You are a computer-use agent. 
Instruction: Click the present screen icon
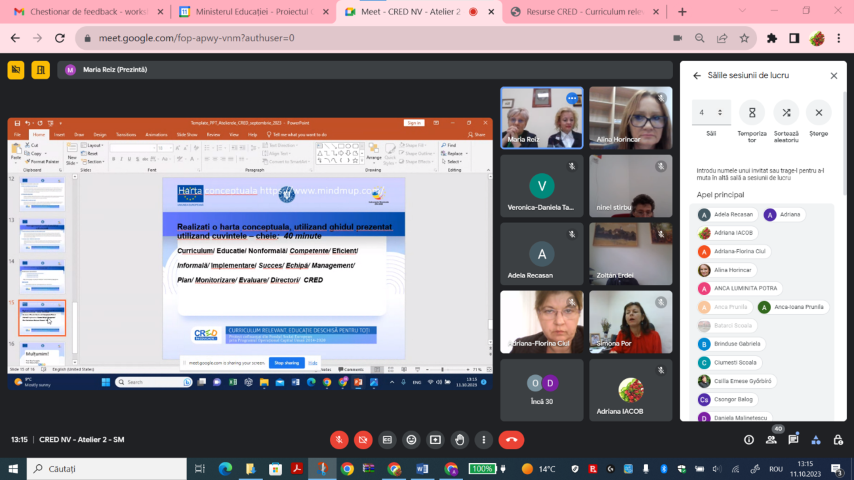coord(435,439)
